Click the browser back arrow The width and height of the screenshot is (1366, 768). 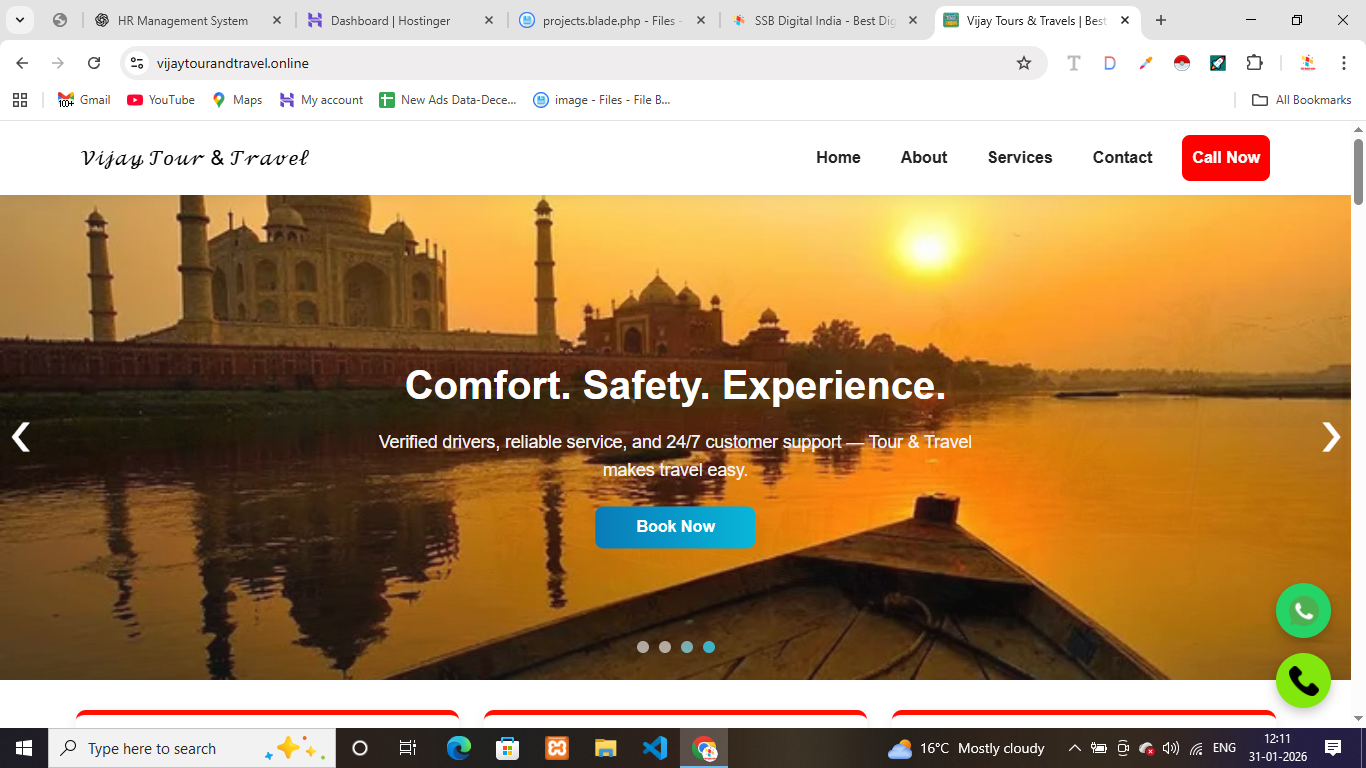point(21,62)
